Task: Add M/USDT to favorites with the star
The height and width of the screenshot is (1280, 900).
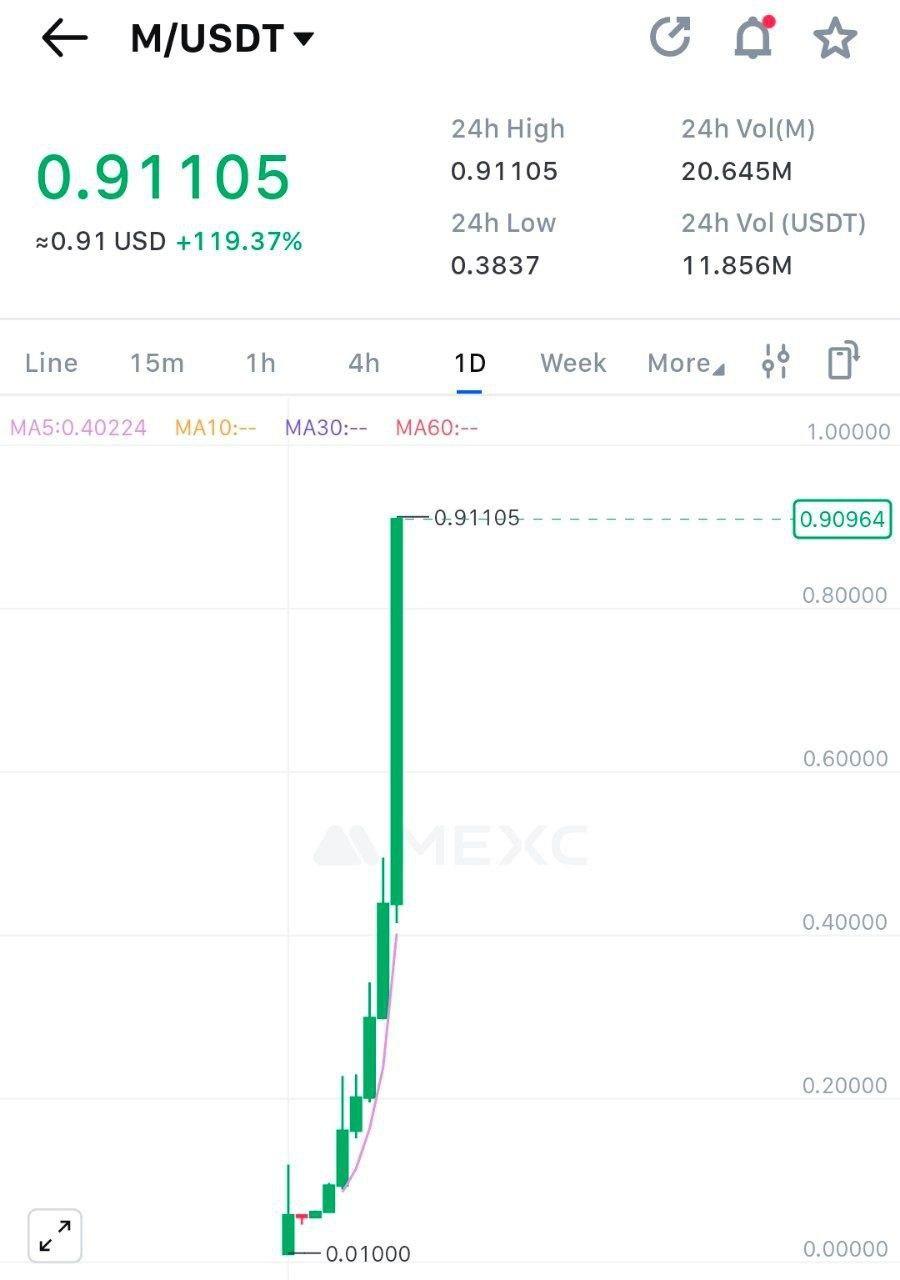Action: (835, 39)
